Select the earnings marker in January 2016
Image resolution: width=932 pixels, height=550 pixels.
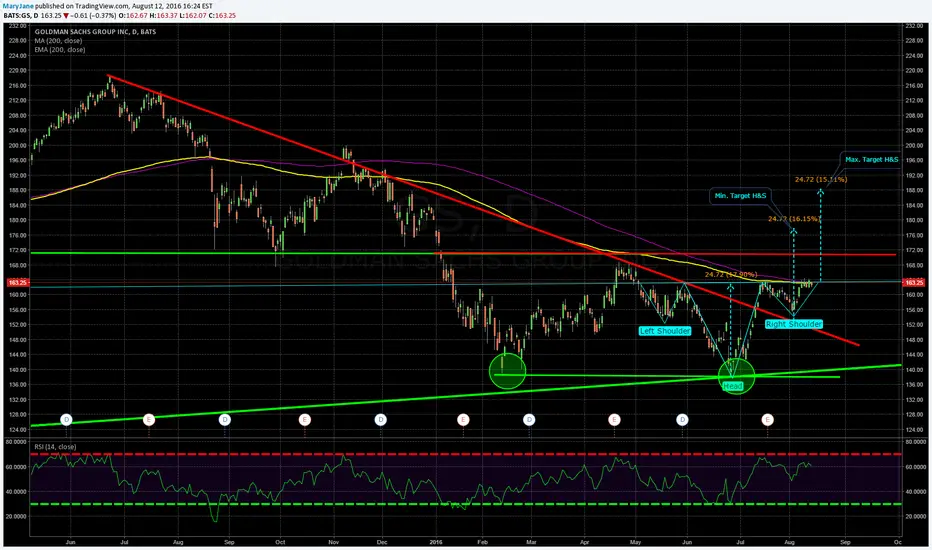click(x=463, y=420)
